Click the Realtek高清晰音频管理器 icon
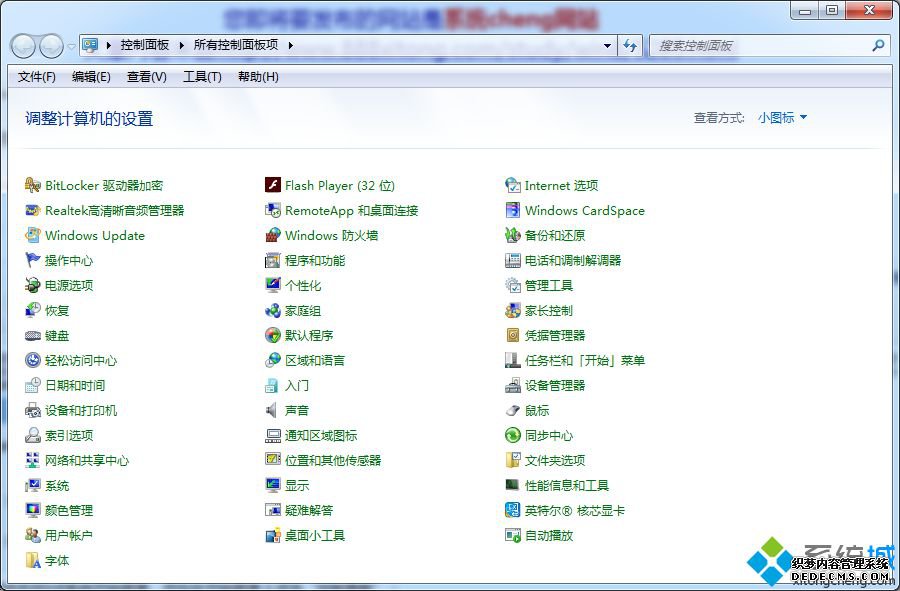This screenshot has height=591, width=900. click(x=33, y=211)
